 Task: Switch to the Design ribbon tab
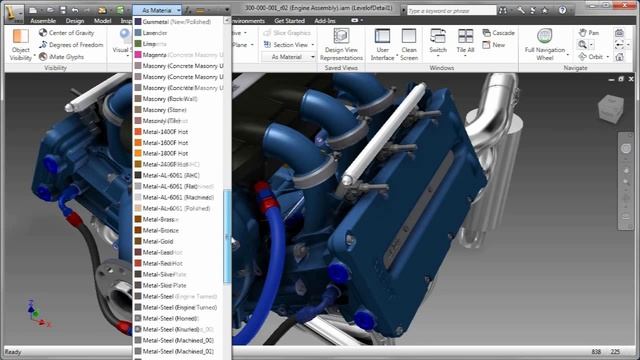[x=75, y=21]
